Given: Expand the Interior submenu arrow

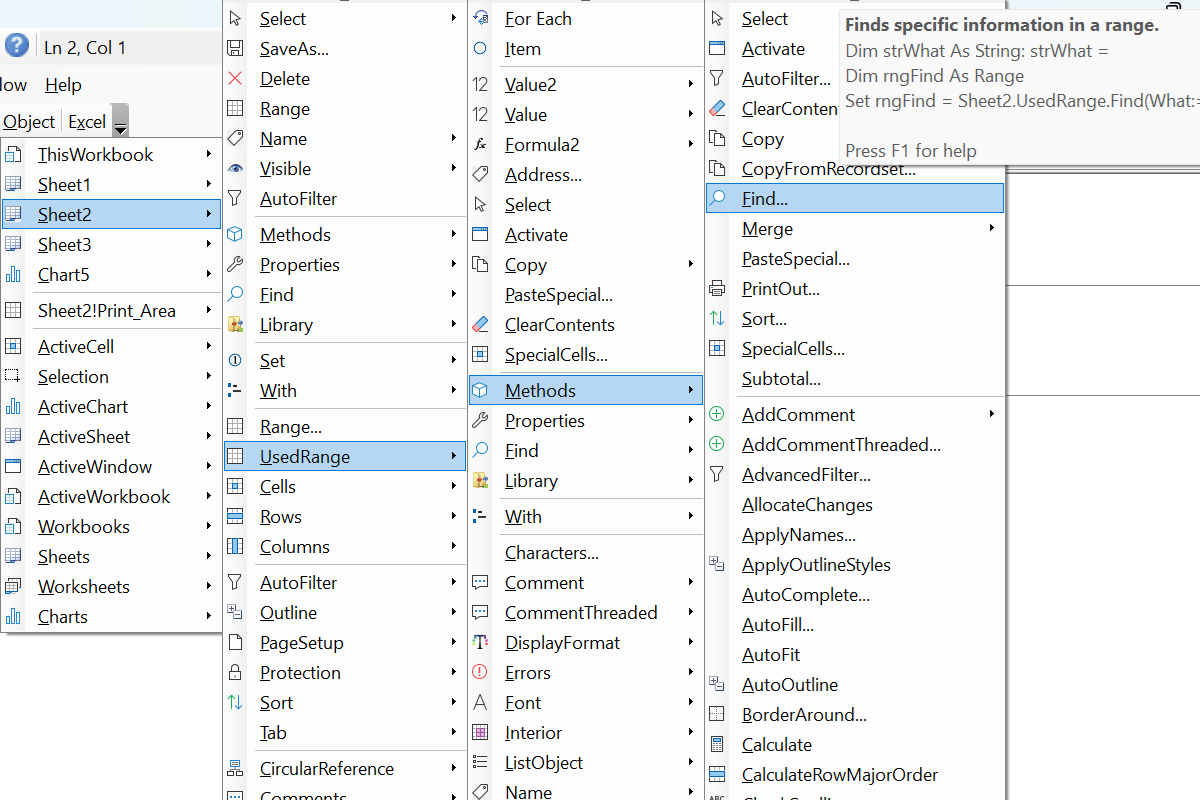Looking at the screenshot, I should point(691,732).
